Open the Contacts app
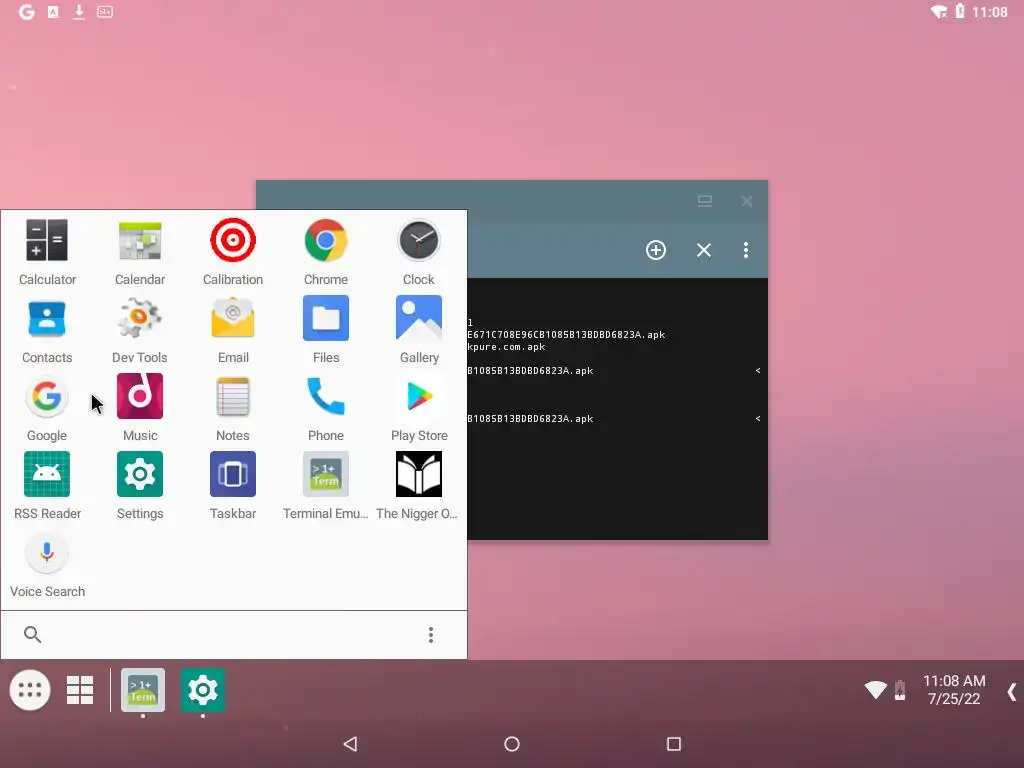 click(x=47, y=330)
